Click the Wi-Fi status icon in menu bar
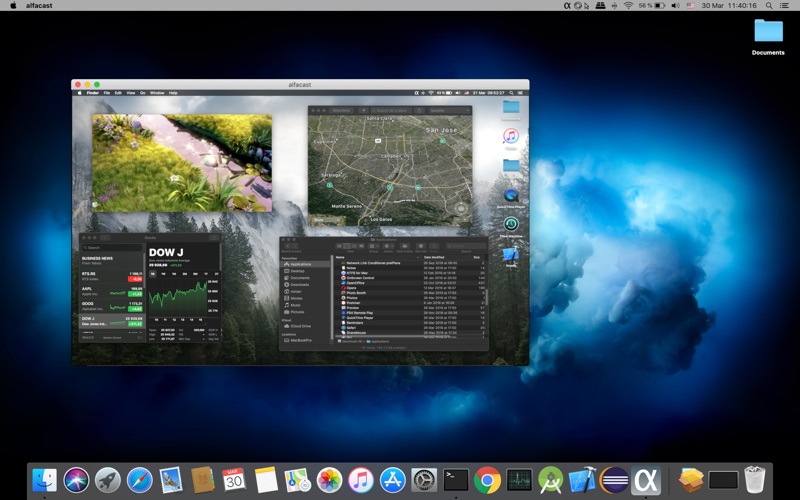 (628, 6)
